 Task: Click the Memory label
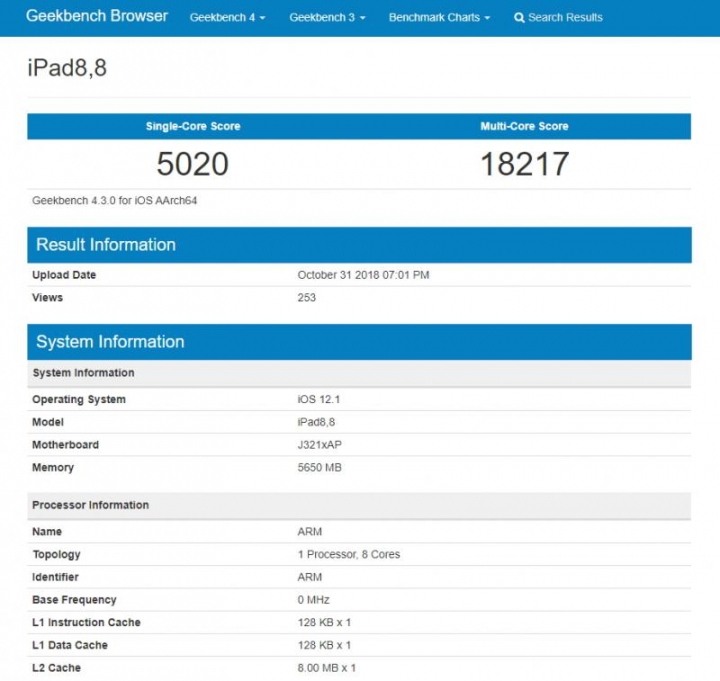click(53, 467)
